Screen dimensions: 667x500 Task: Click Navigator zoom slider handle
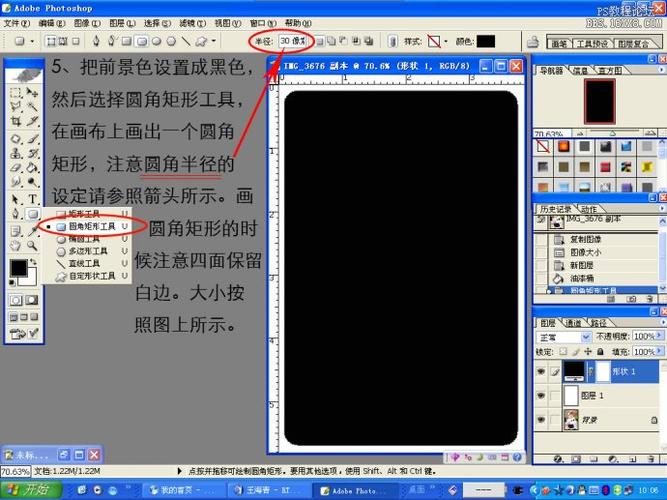coord(612,134)
